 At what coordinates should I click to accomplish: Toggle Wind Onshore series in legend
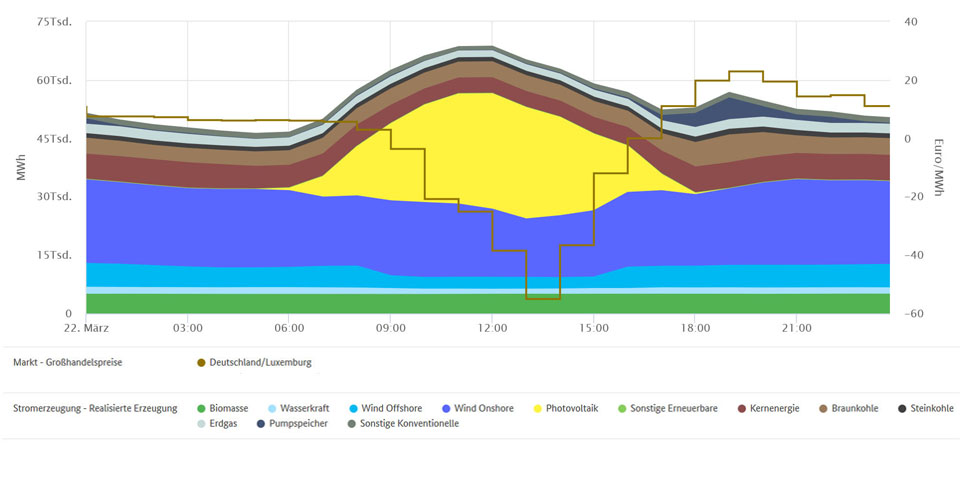[478, 408]
